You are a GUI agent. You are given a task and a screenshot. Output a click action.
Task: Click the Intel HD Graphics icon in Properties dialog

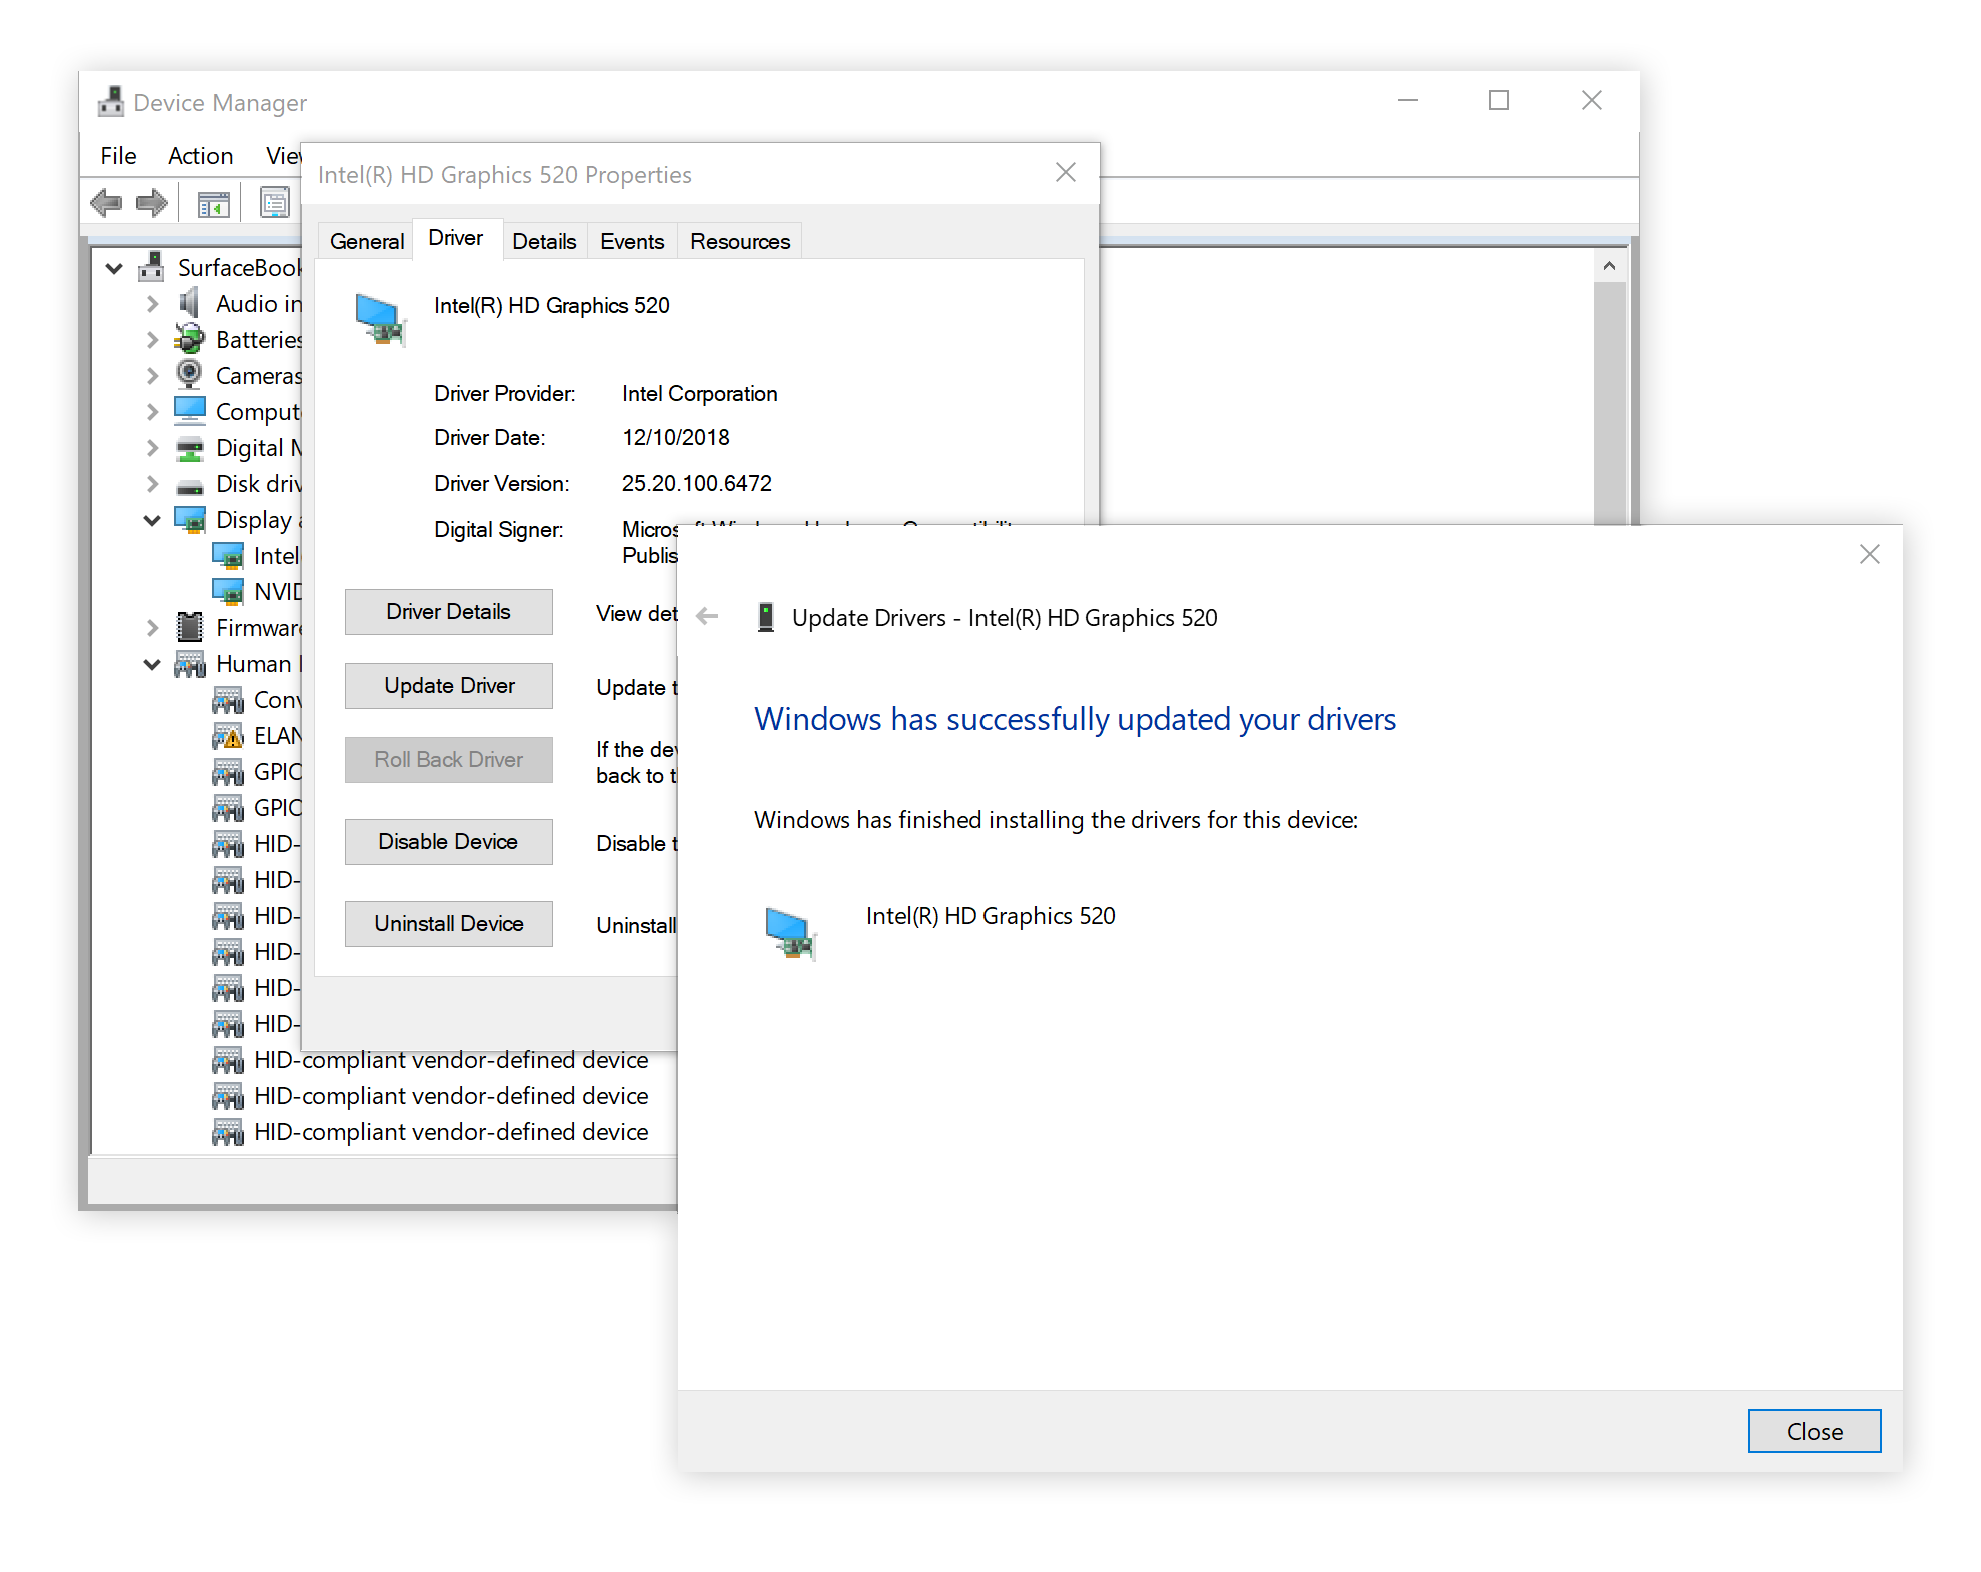pos(381,319)
